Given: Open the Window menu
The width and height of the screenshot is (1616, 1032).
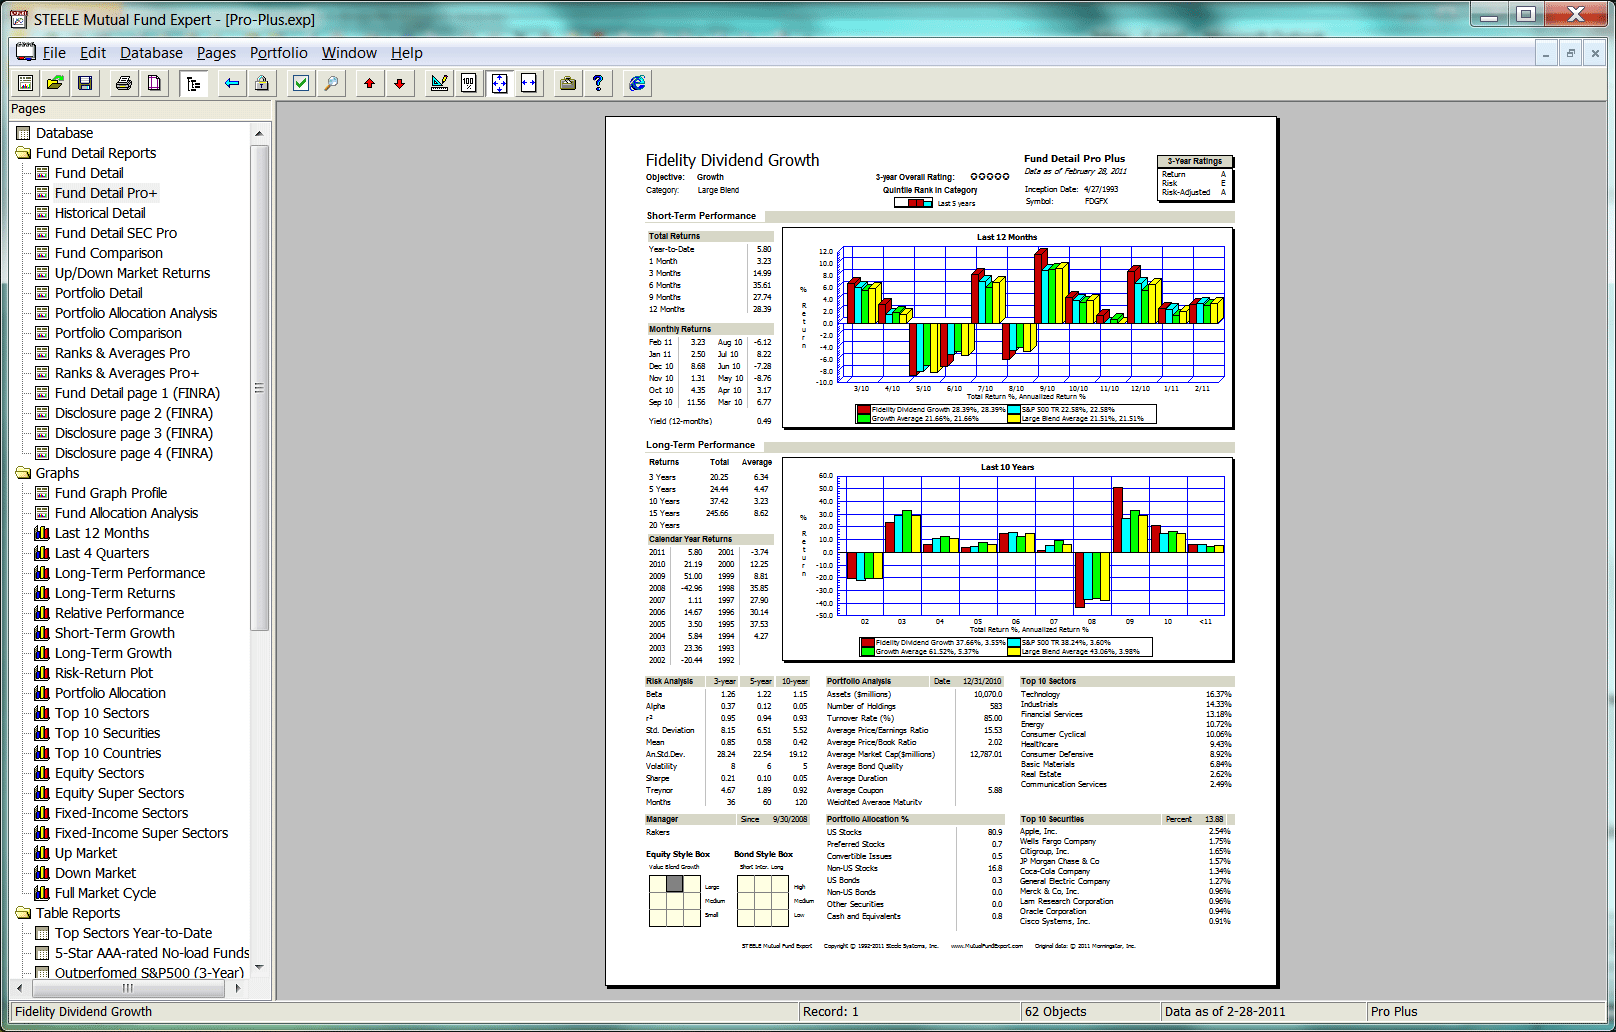Looking at the screenshot, I should [x=349, y=53].
